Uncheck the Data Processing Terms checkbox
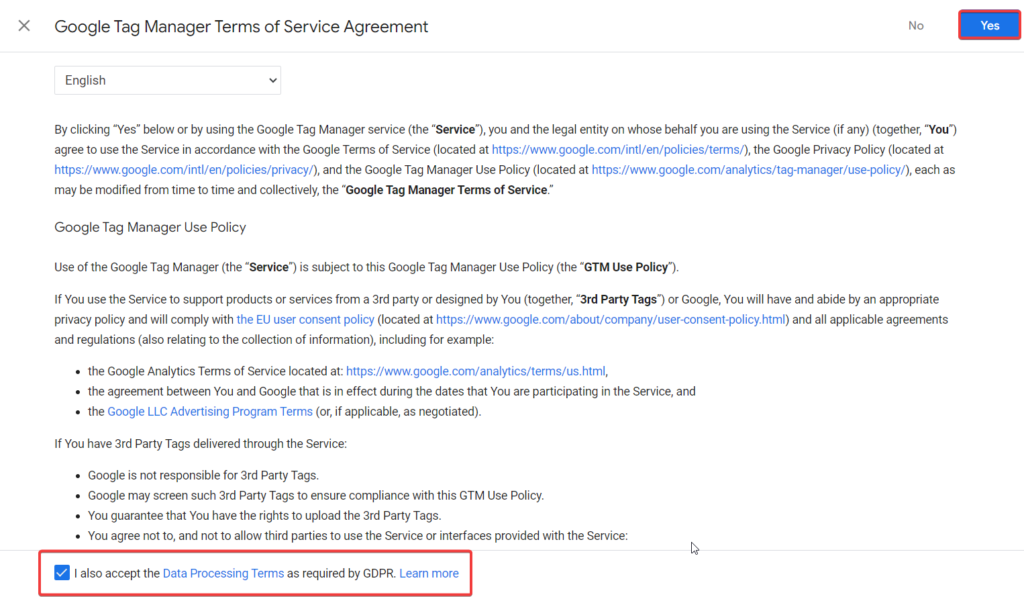Viewport: 1024px width, 597px height. 62,573
